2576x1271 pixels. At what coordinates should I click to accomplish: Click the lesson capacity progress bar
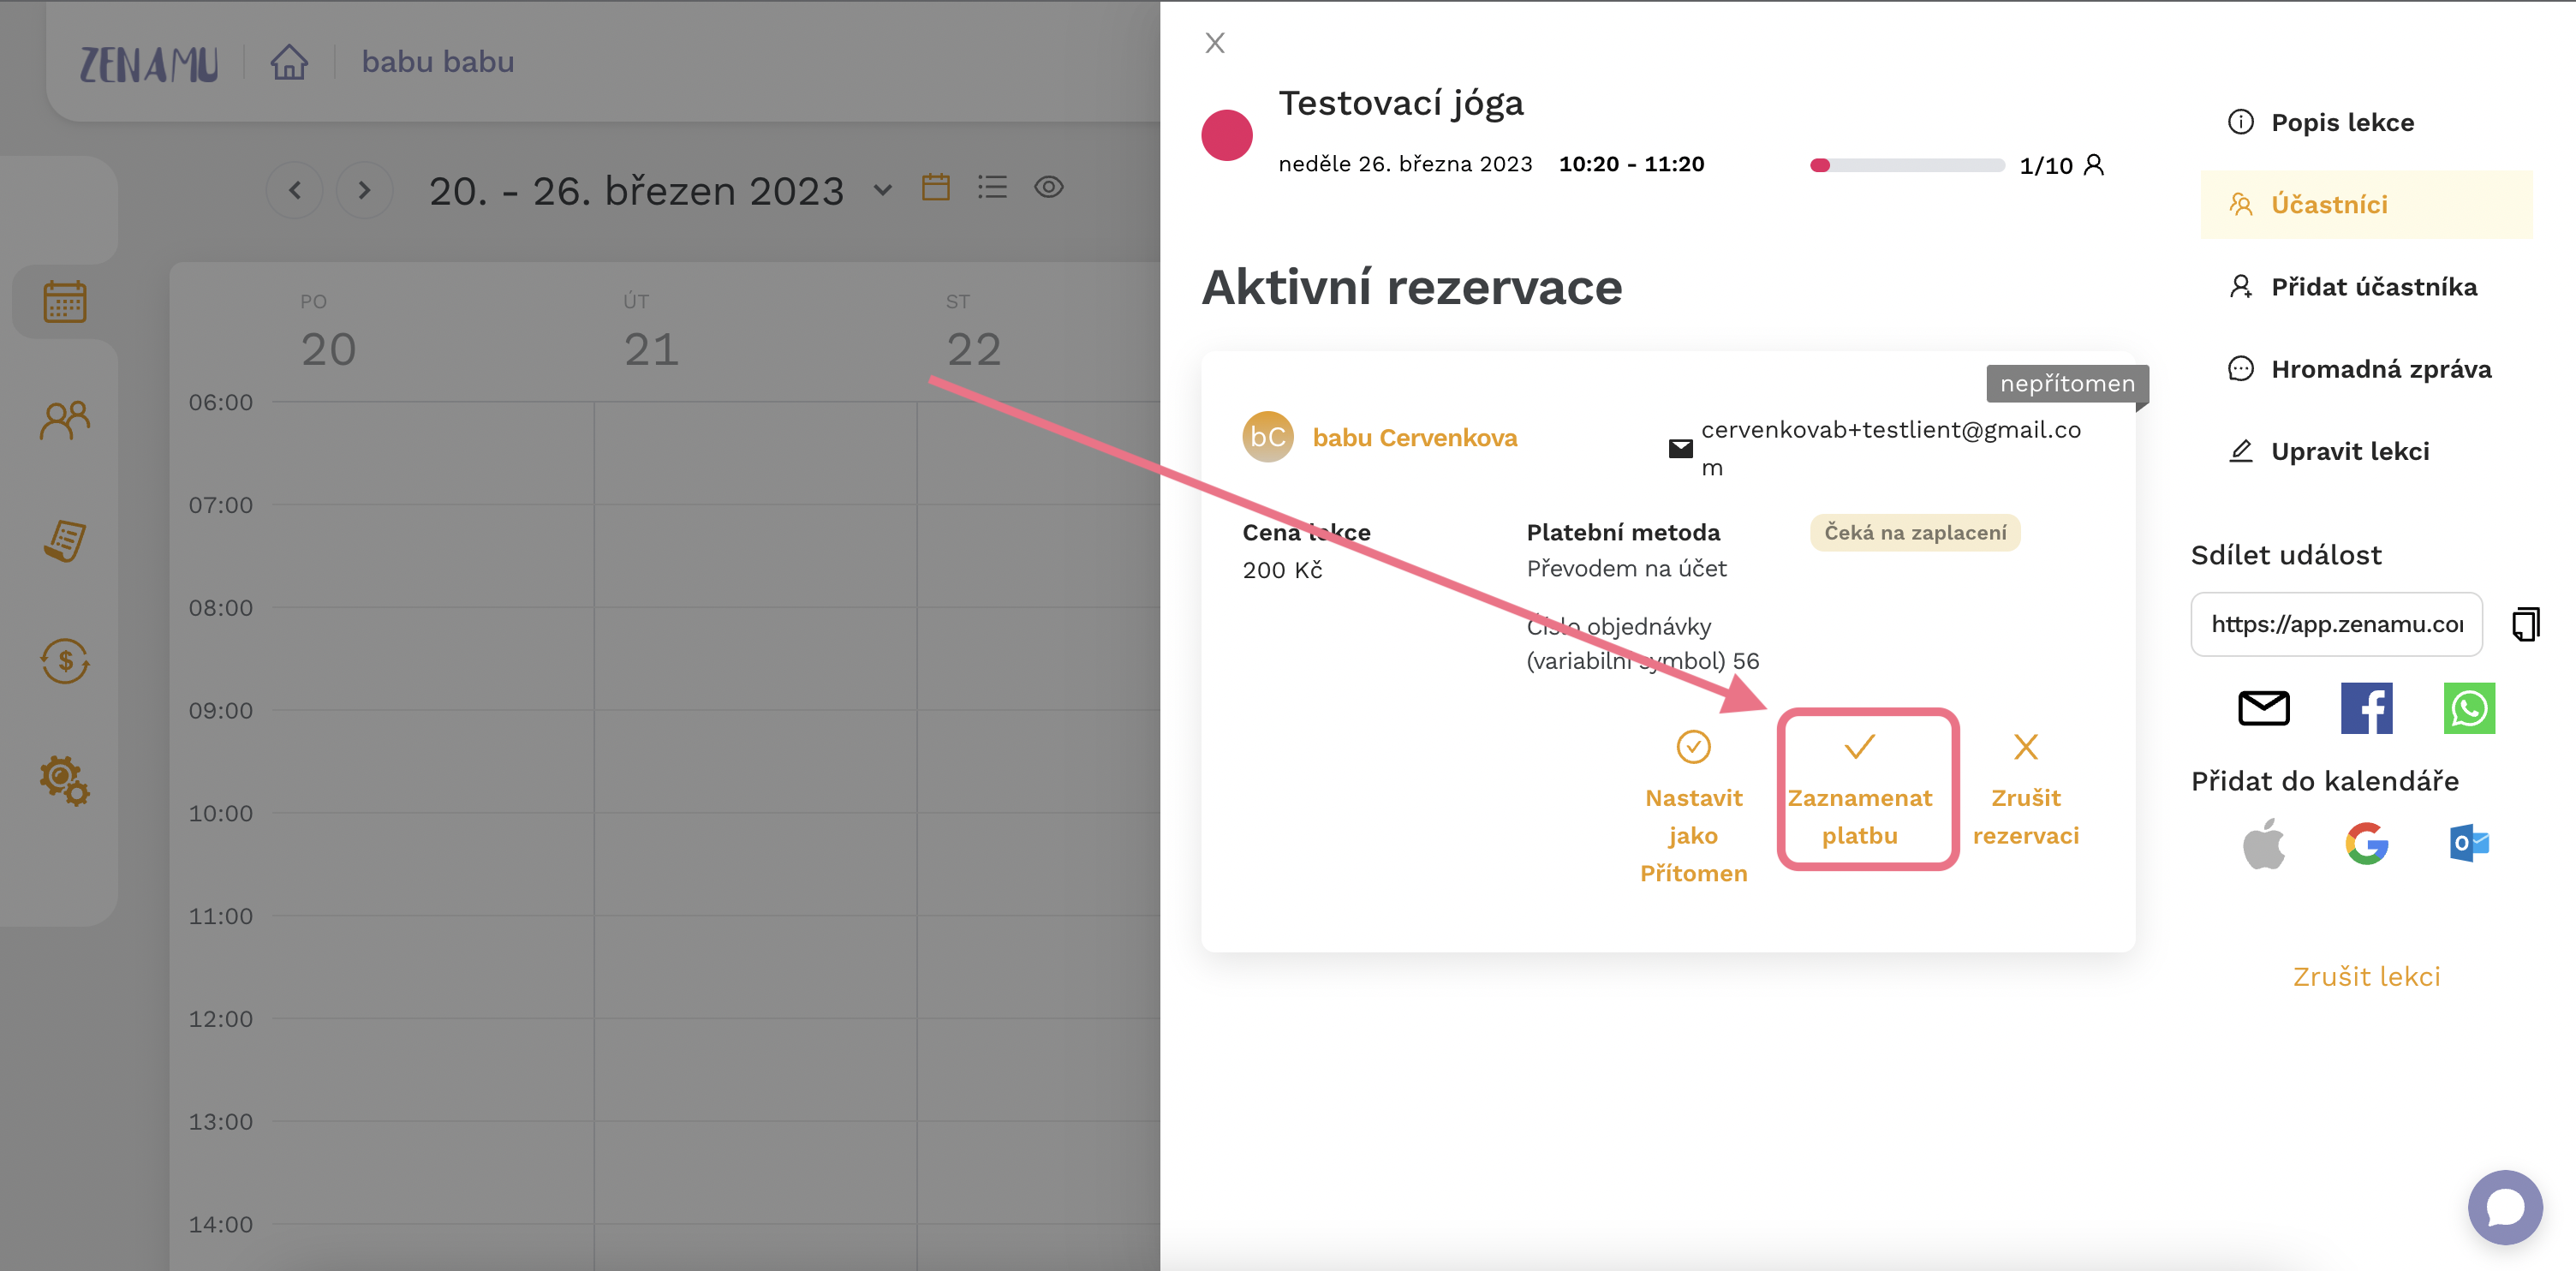[x=1906, y=165]
